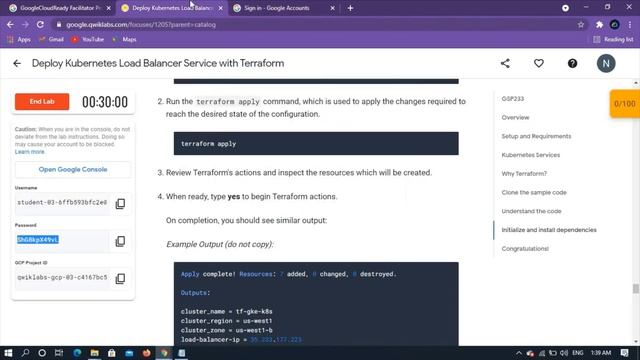Open Cortana circle in taskbar
Viewport: 640px width, 360px height.
click(x=42, y=353)
